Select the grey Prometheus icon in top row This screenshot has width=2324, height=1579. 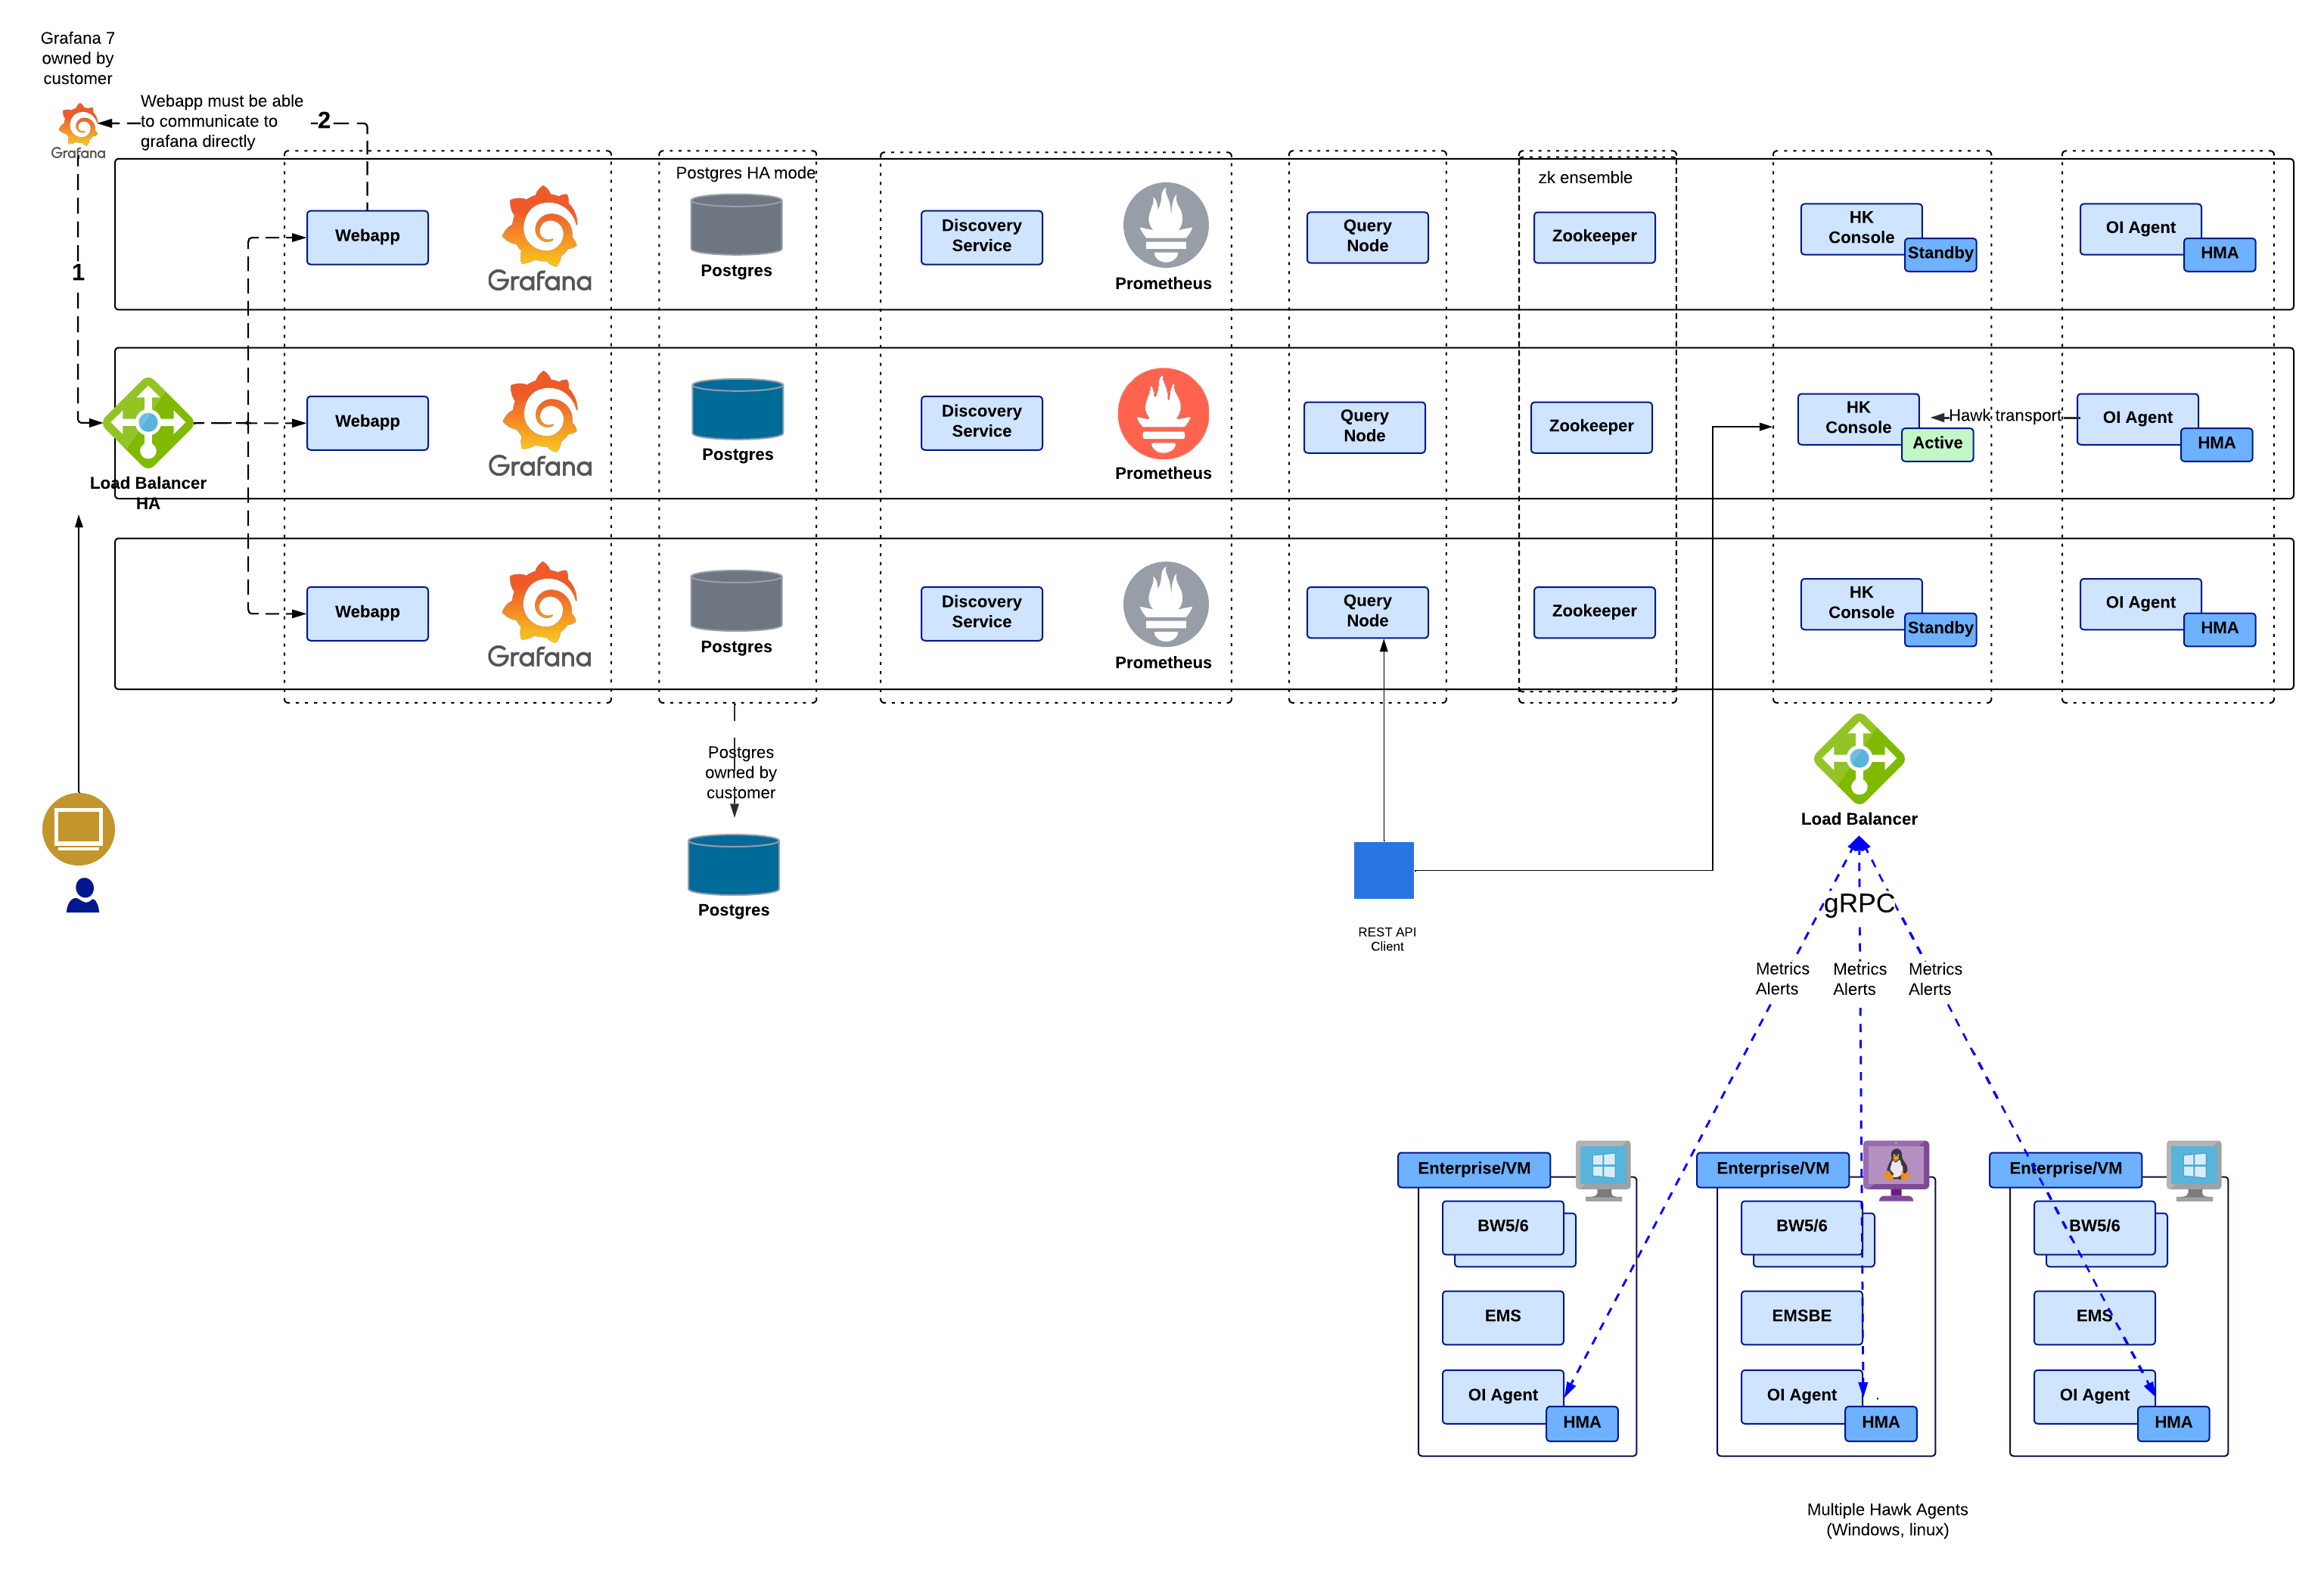tap(1165, 225)
